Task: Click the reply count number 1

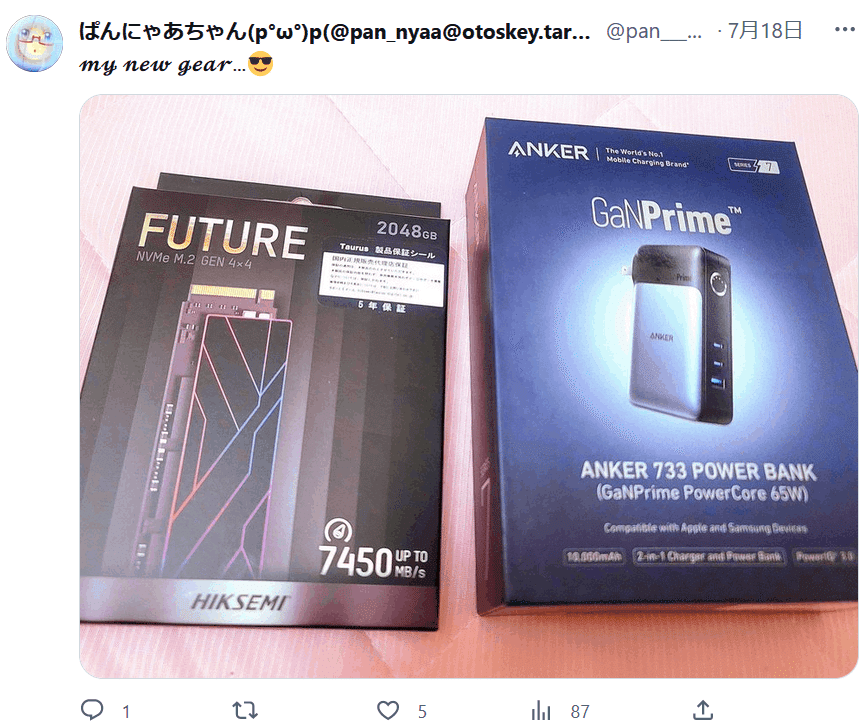Action: [x=126, y=711]
